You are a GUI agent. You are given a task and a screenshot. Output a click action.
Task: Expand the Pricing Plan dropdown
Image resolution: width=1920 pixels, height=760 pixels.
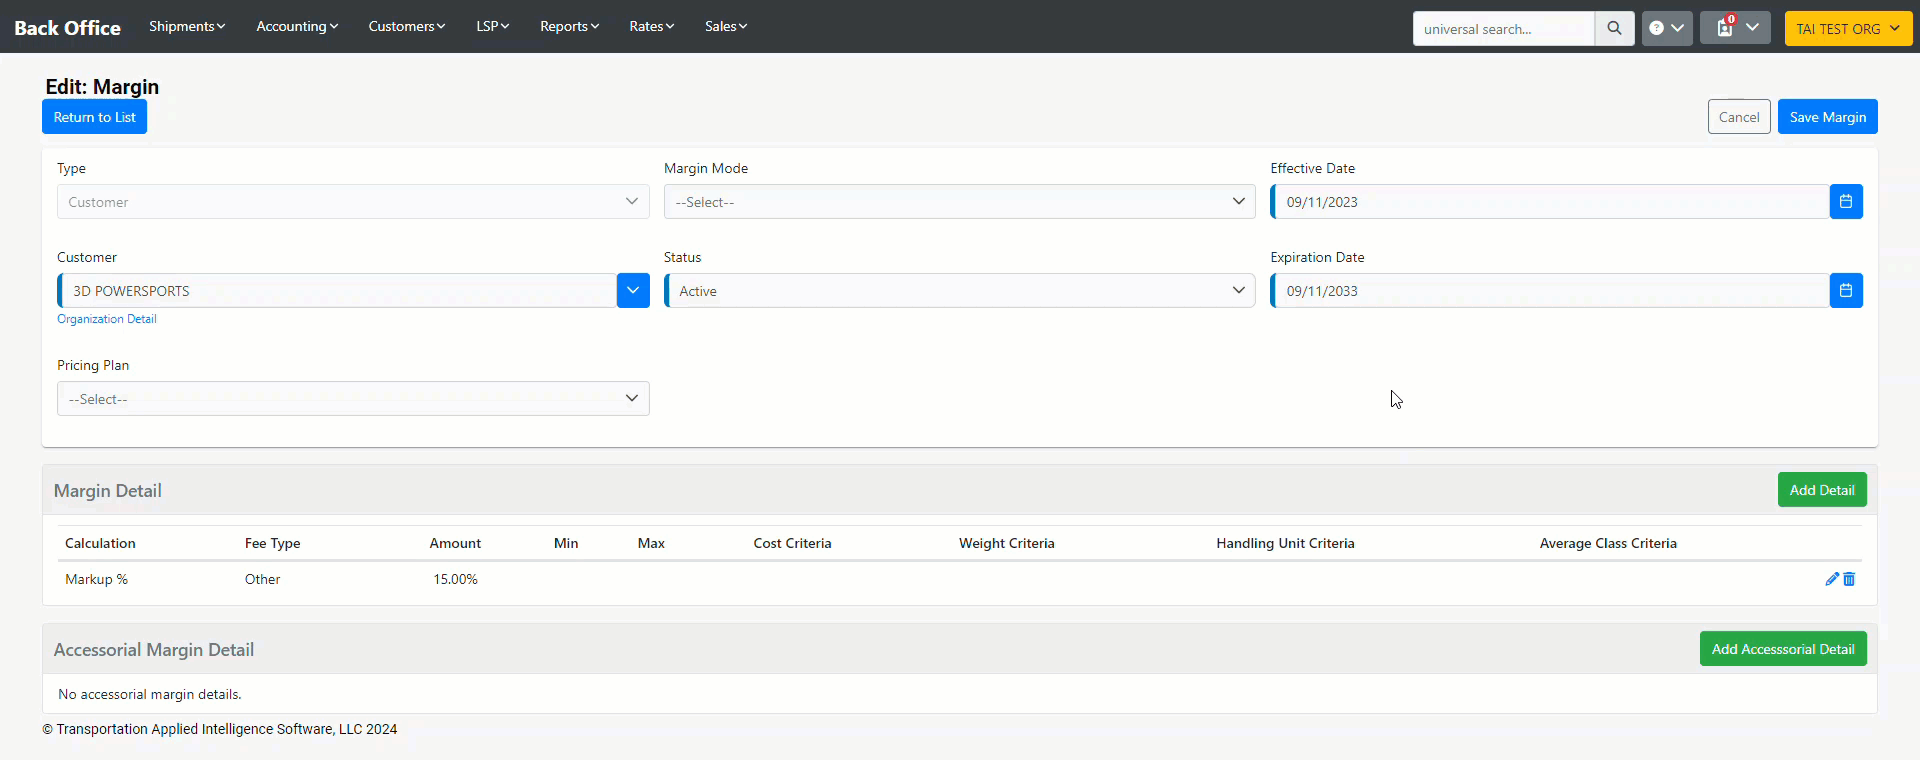tap(352, 399)
